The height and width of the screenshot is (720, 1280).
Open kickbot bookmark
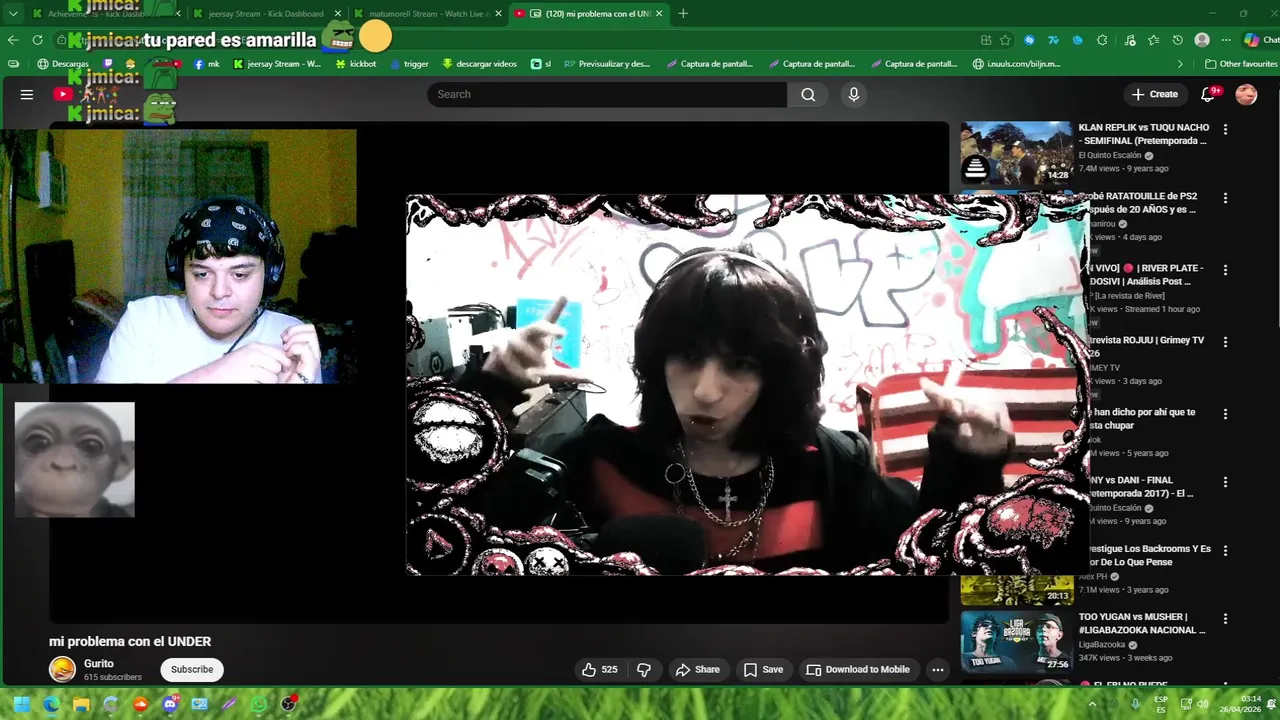(355, 64)
